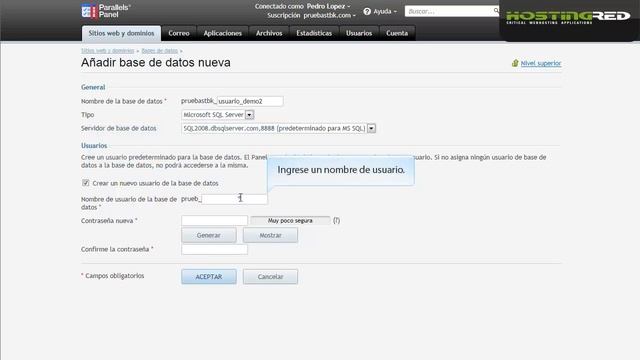Viewport: 640px width, 360px height.
Task: Open the Servidor de base de datos dropdown
Action: coord(371,128)
